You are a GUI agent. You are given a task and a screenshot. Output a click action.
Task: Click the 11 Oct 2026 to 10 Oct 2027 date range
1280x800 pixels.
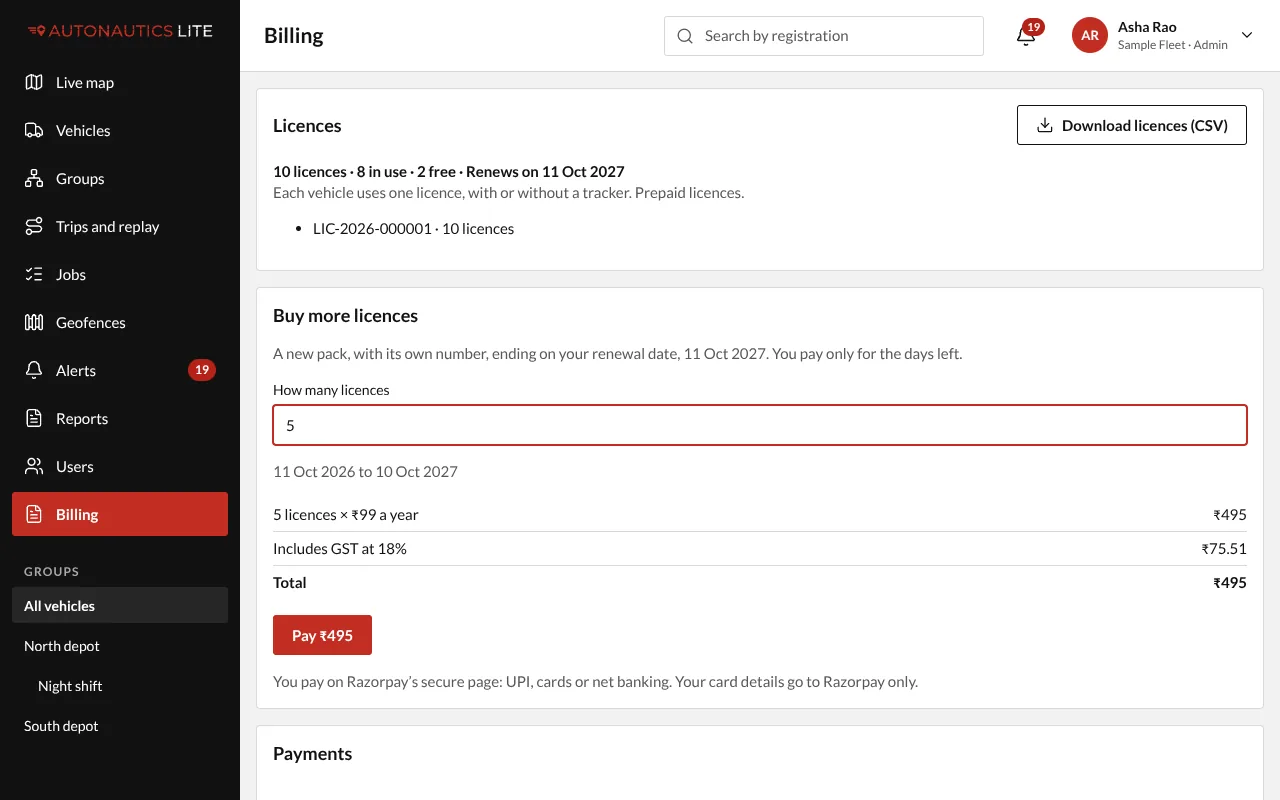click(365, 471)
